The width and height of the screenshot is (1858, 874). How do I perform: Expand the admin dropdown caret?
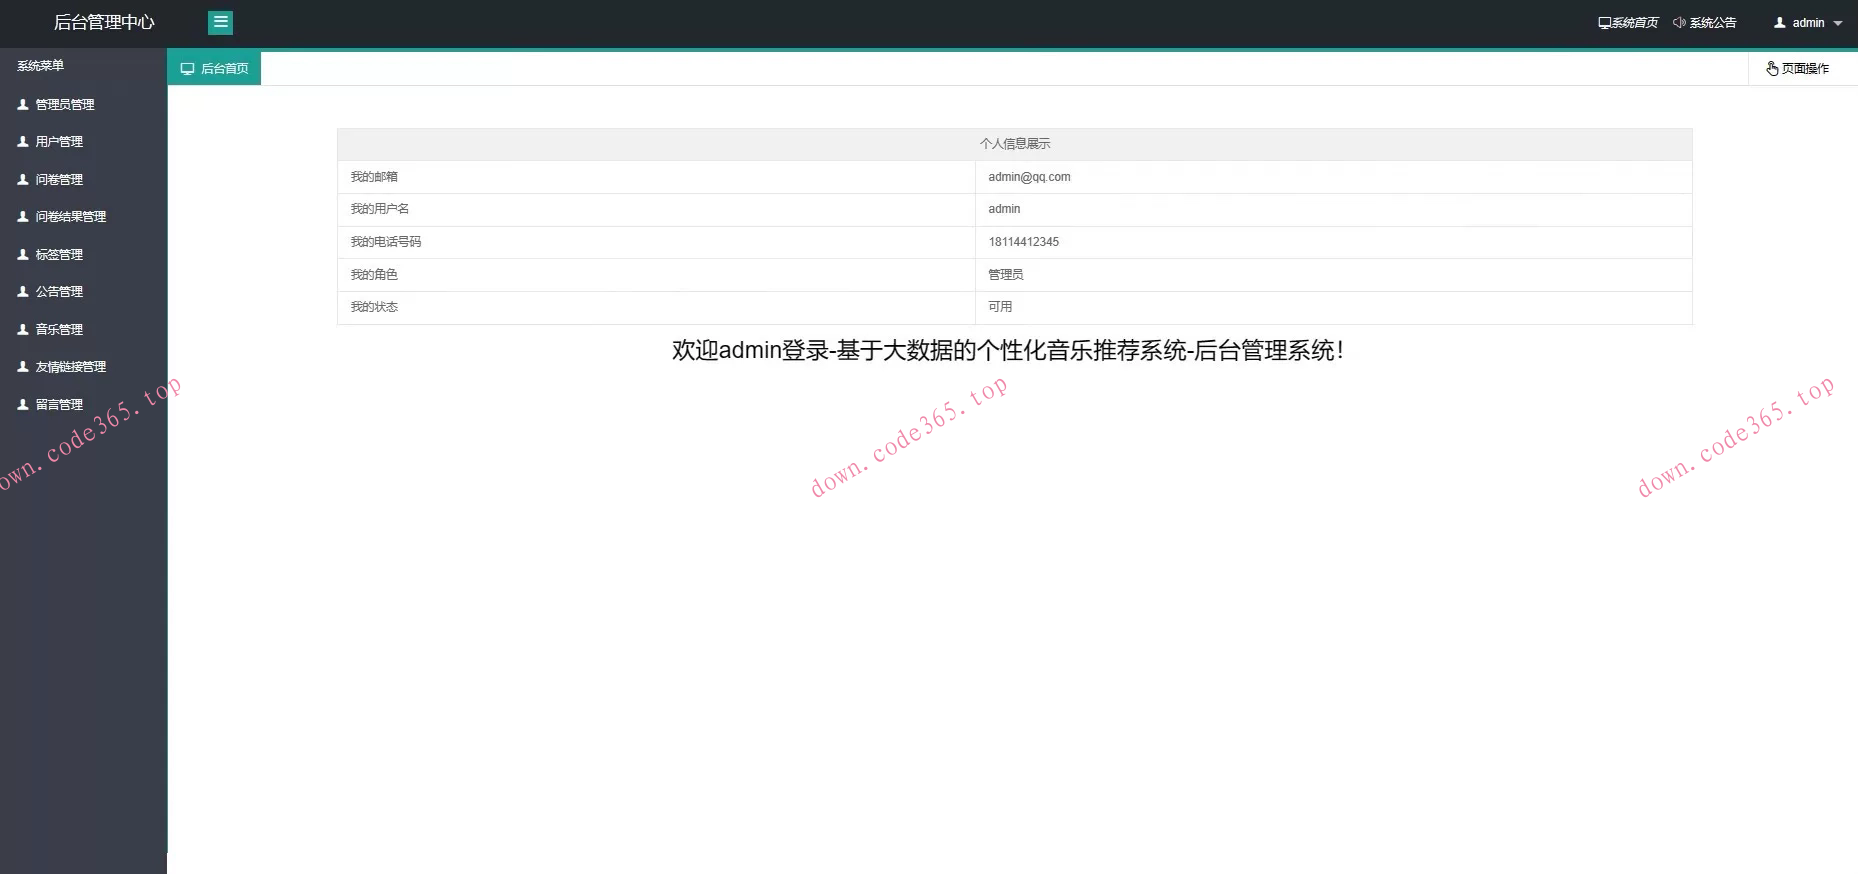coord(1838,23)
